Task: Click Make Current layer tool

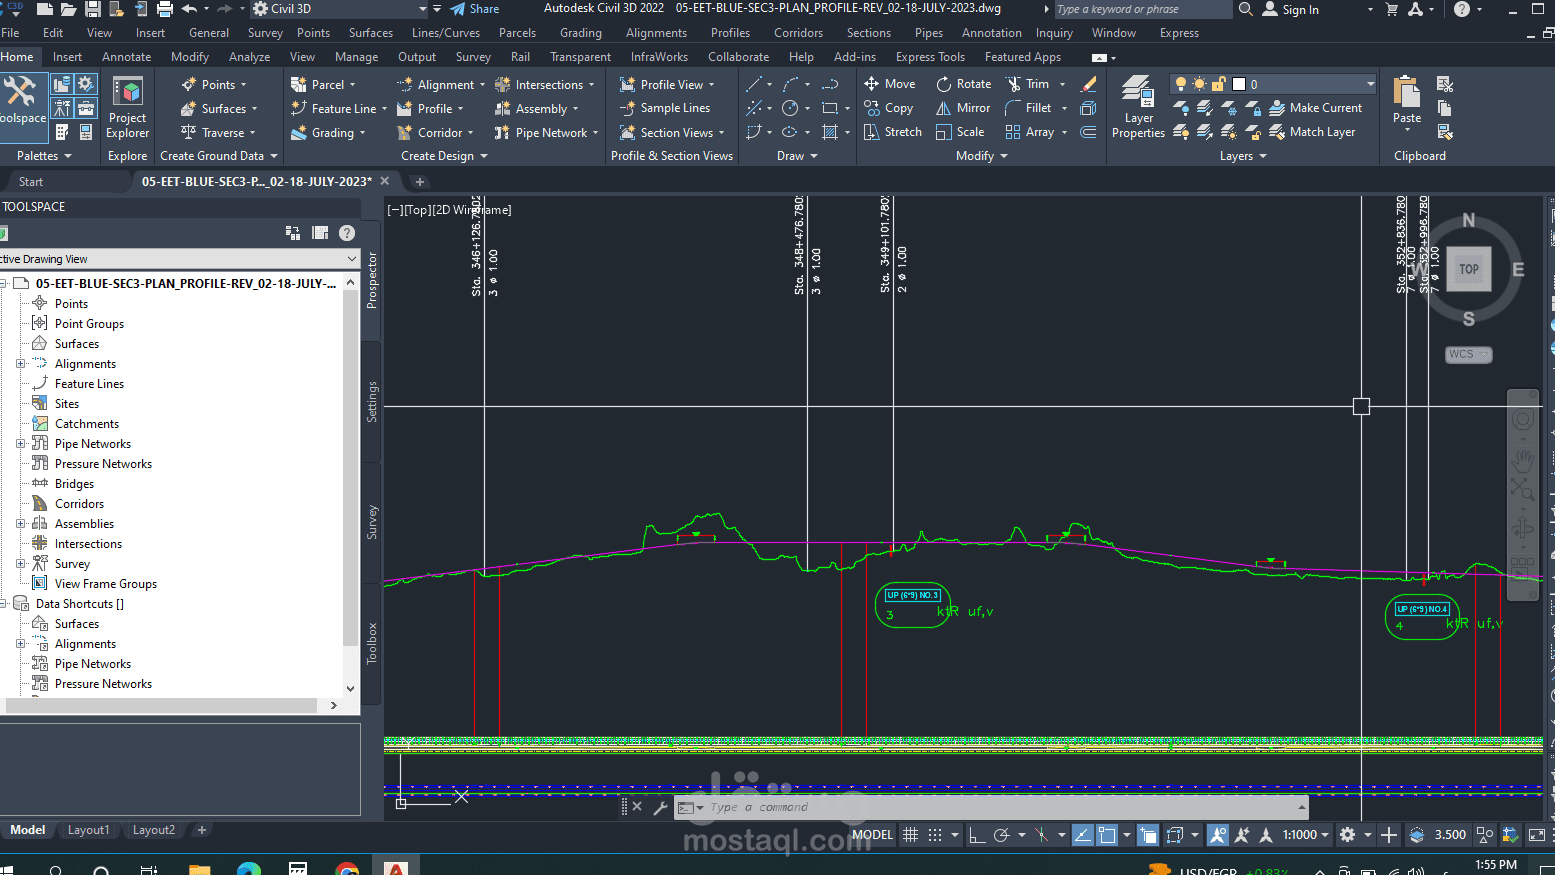Action: click(1315, 108)
